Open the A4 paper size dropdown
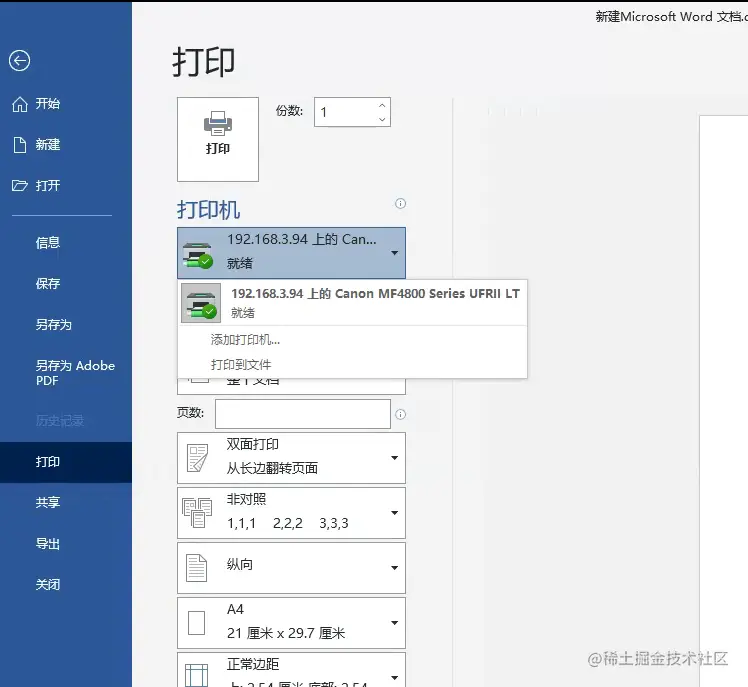The image size is (748, 687). pyautogui.click(x=291, y=623)
